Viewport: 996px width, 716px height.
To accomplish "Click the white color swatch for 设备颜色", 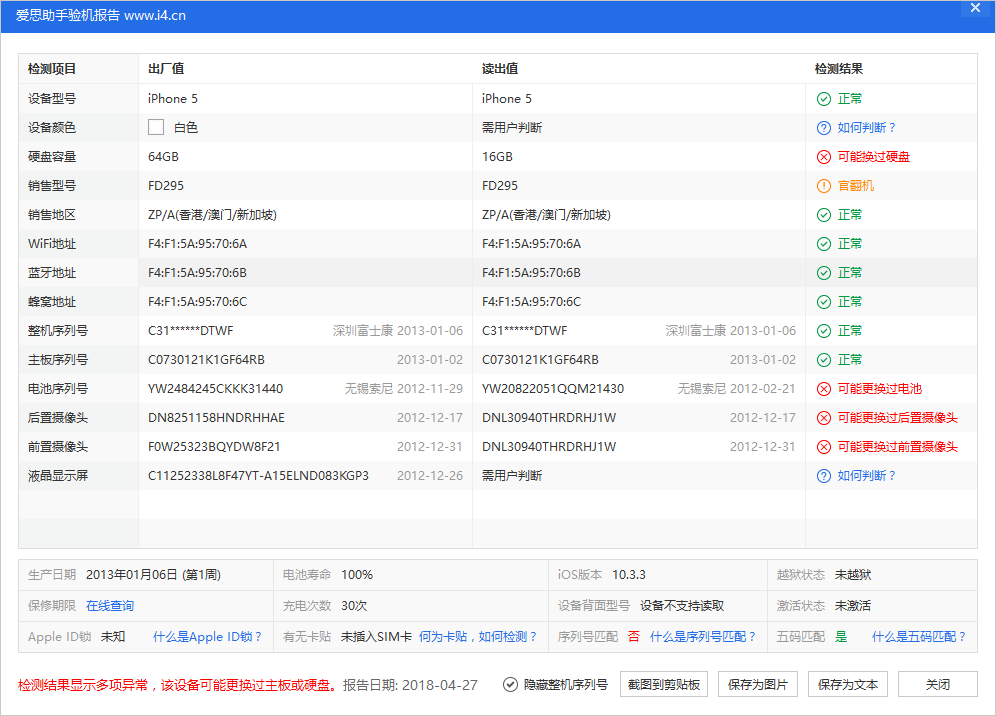I will (x=155, y=127).
